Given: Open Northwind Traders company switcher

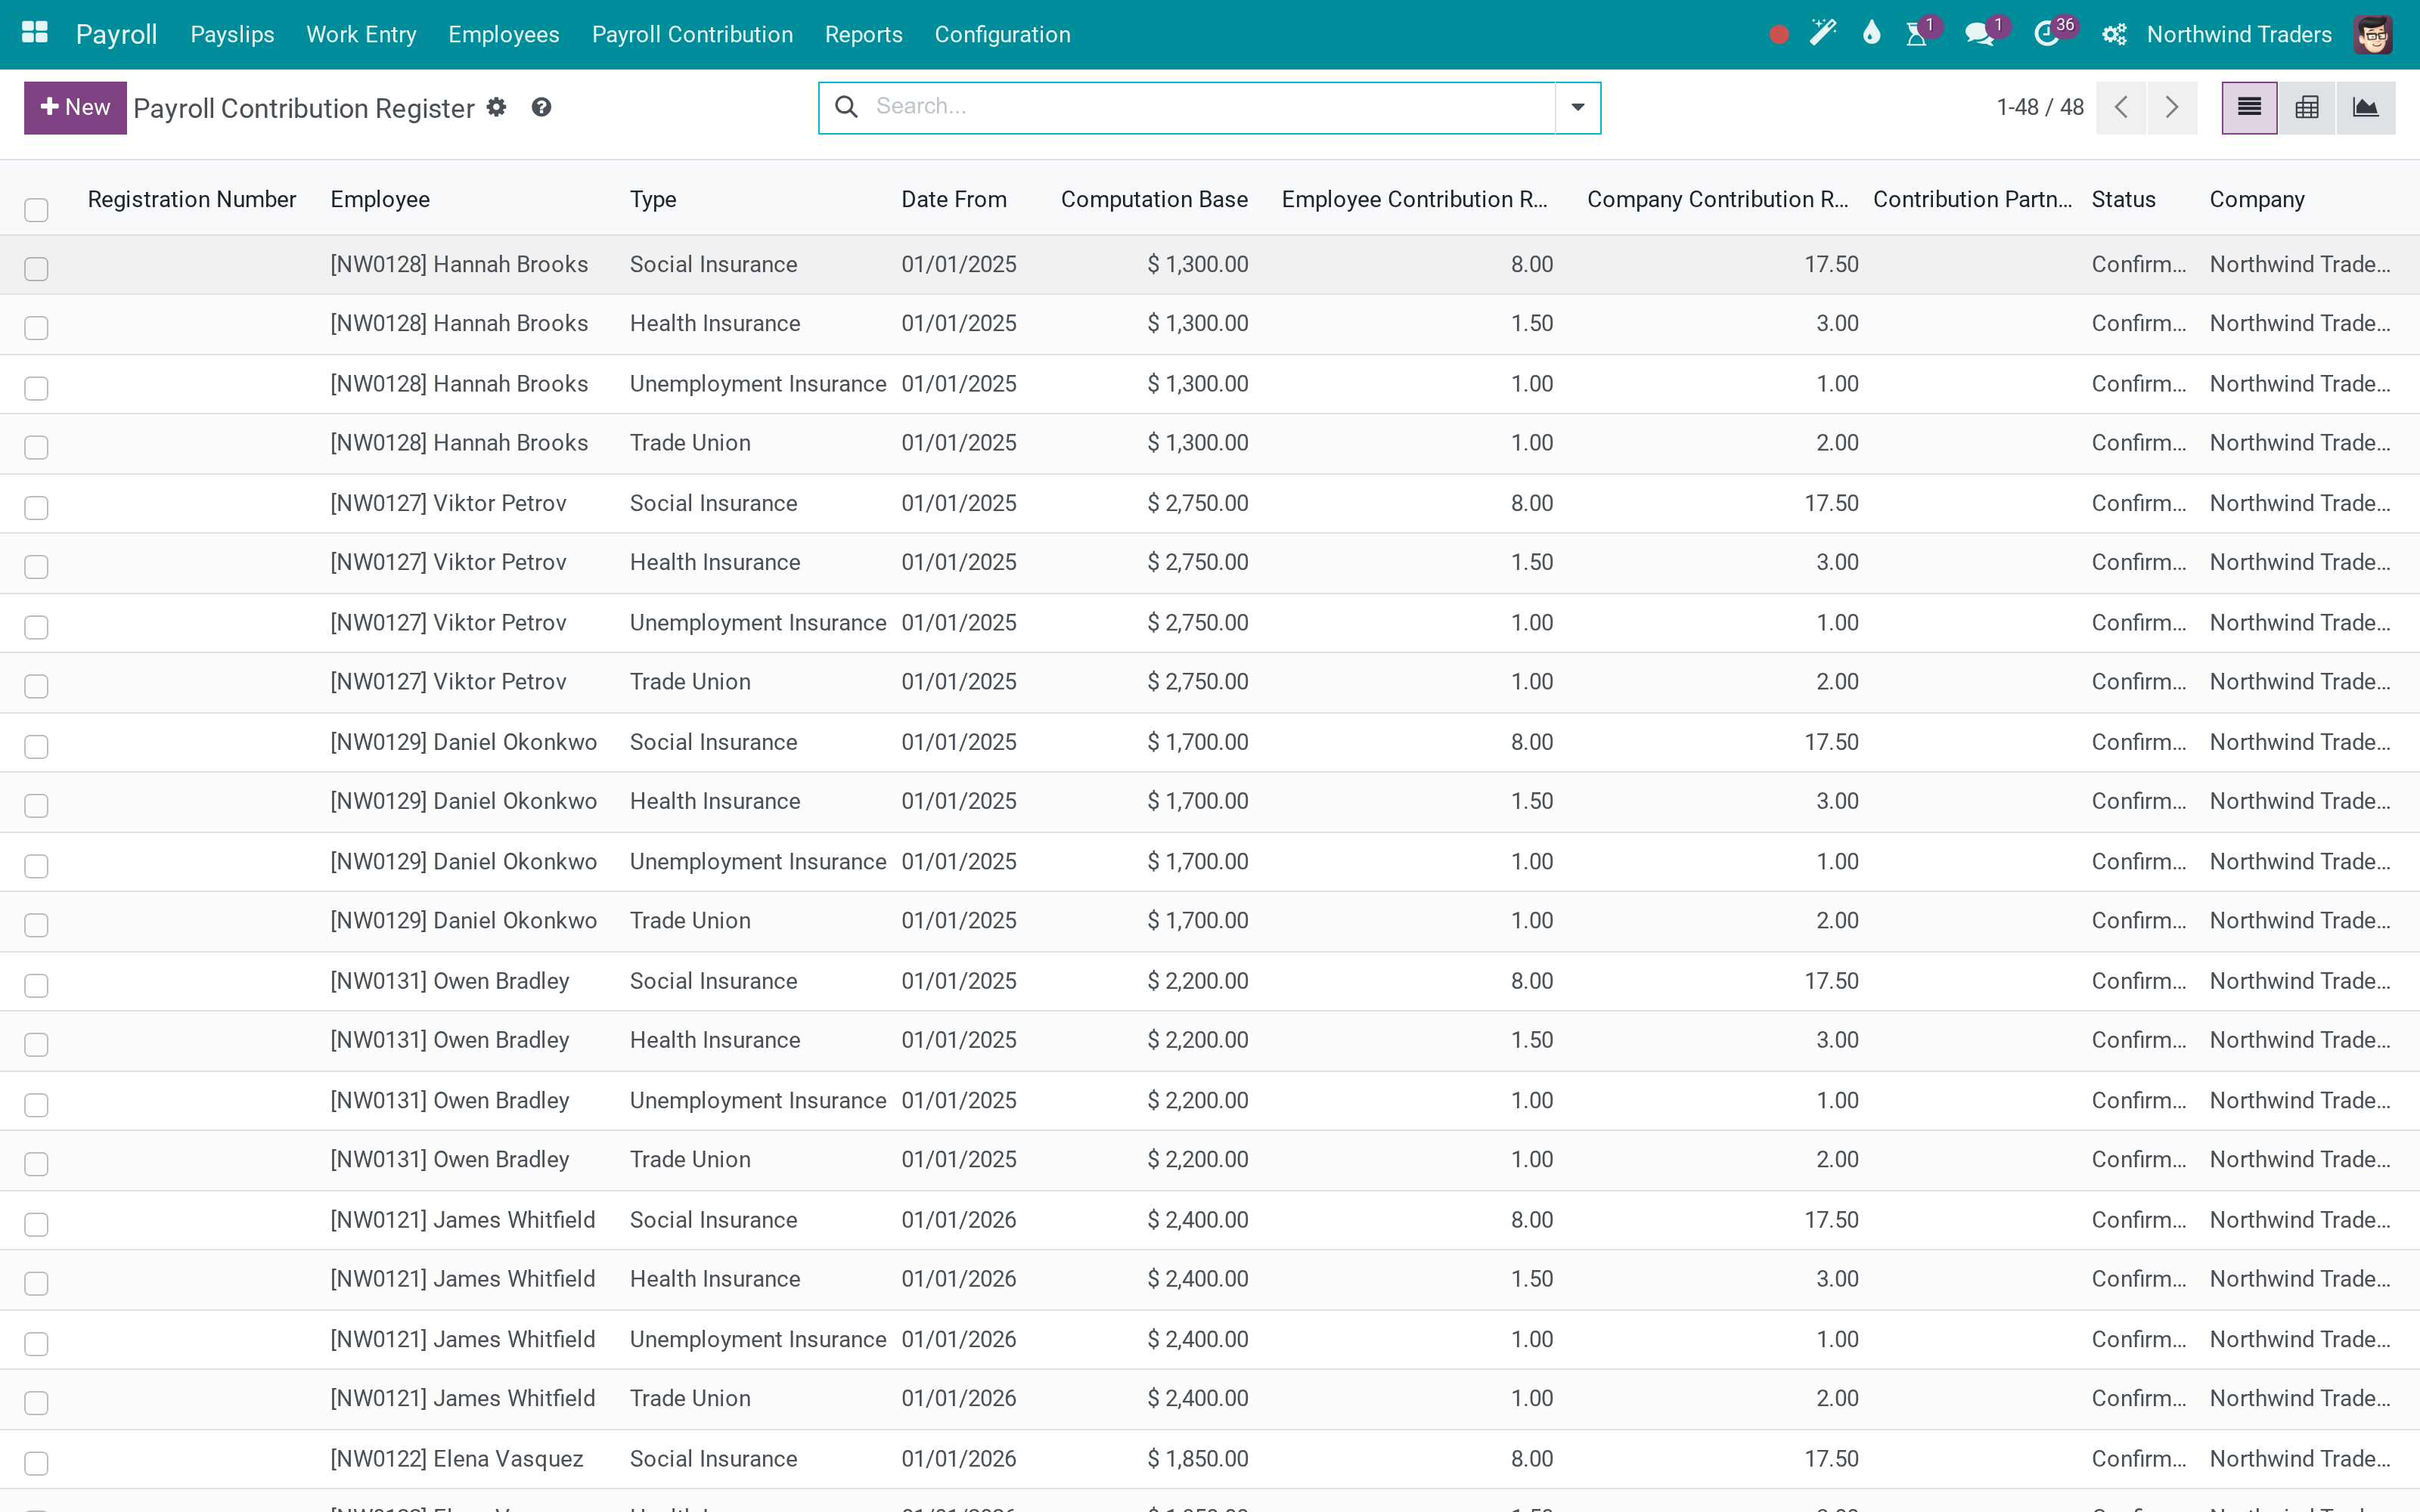Looking at the screenshot, I should pyautogui.click(x=2239, y=34).
